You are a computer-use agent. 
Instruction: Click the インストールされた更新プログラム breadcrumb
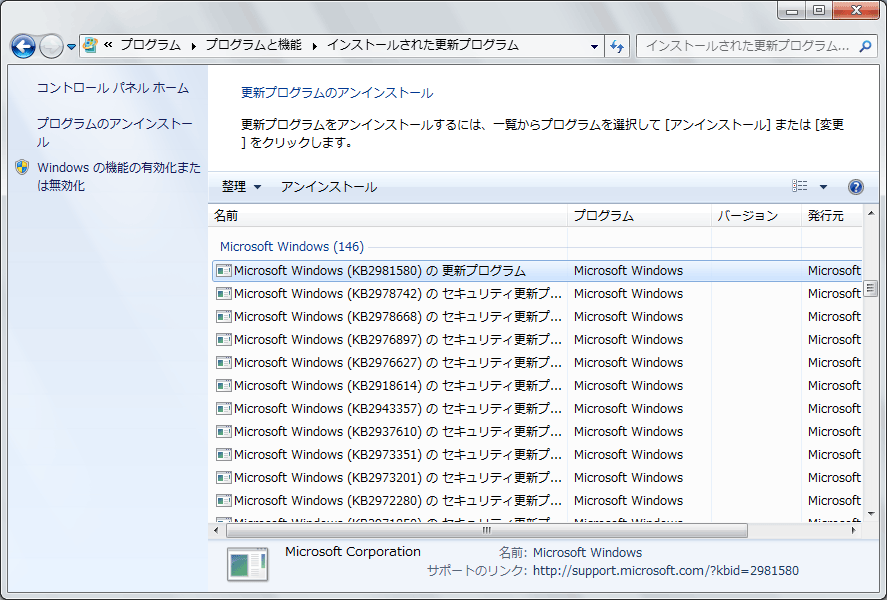click(423, 45)
